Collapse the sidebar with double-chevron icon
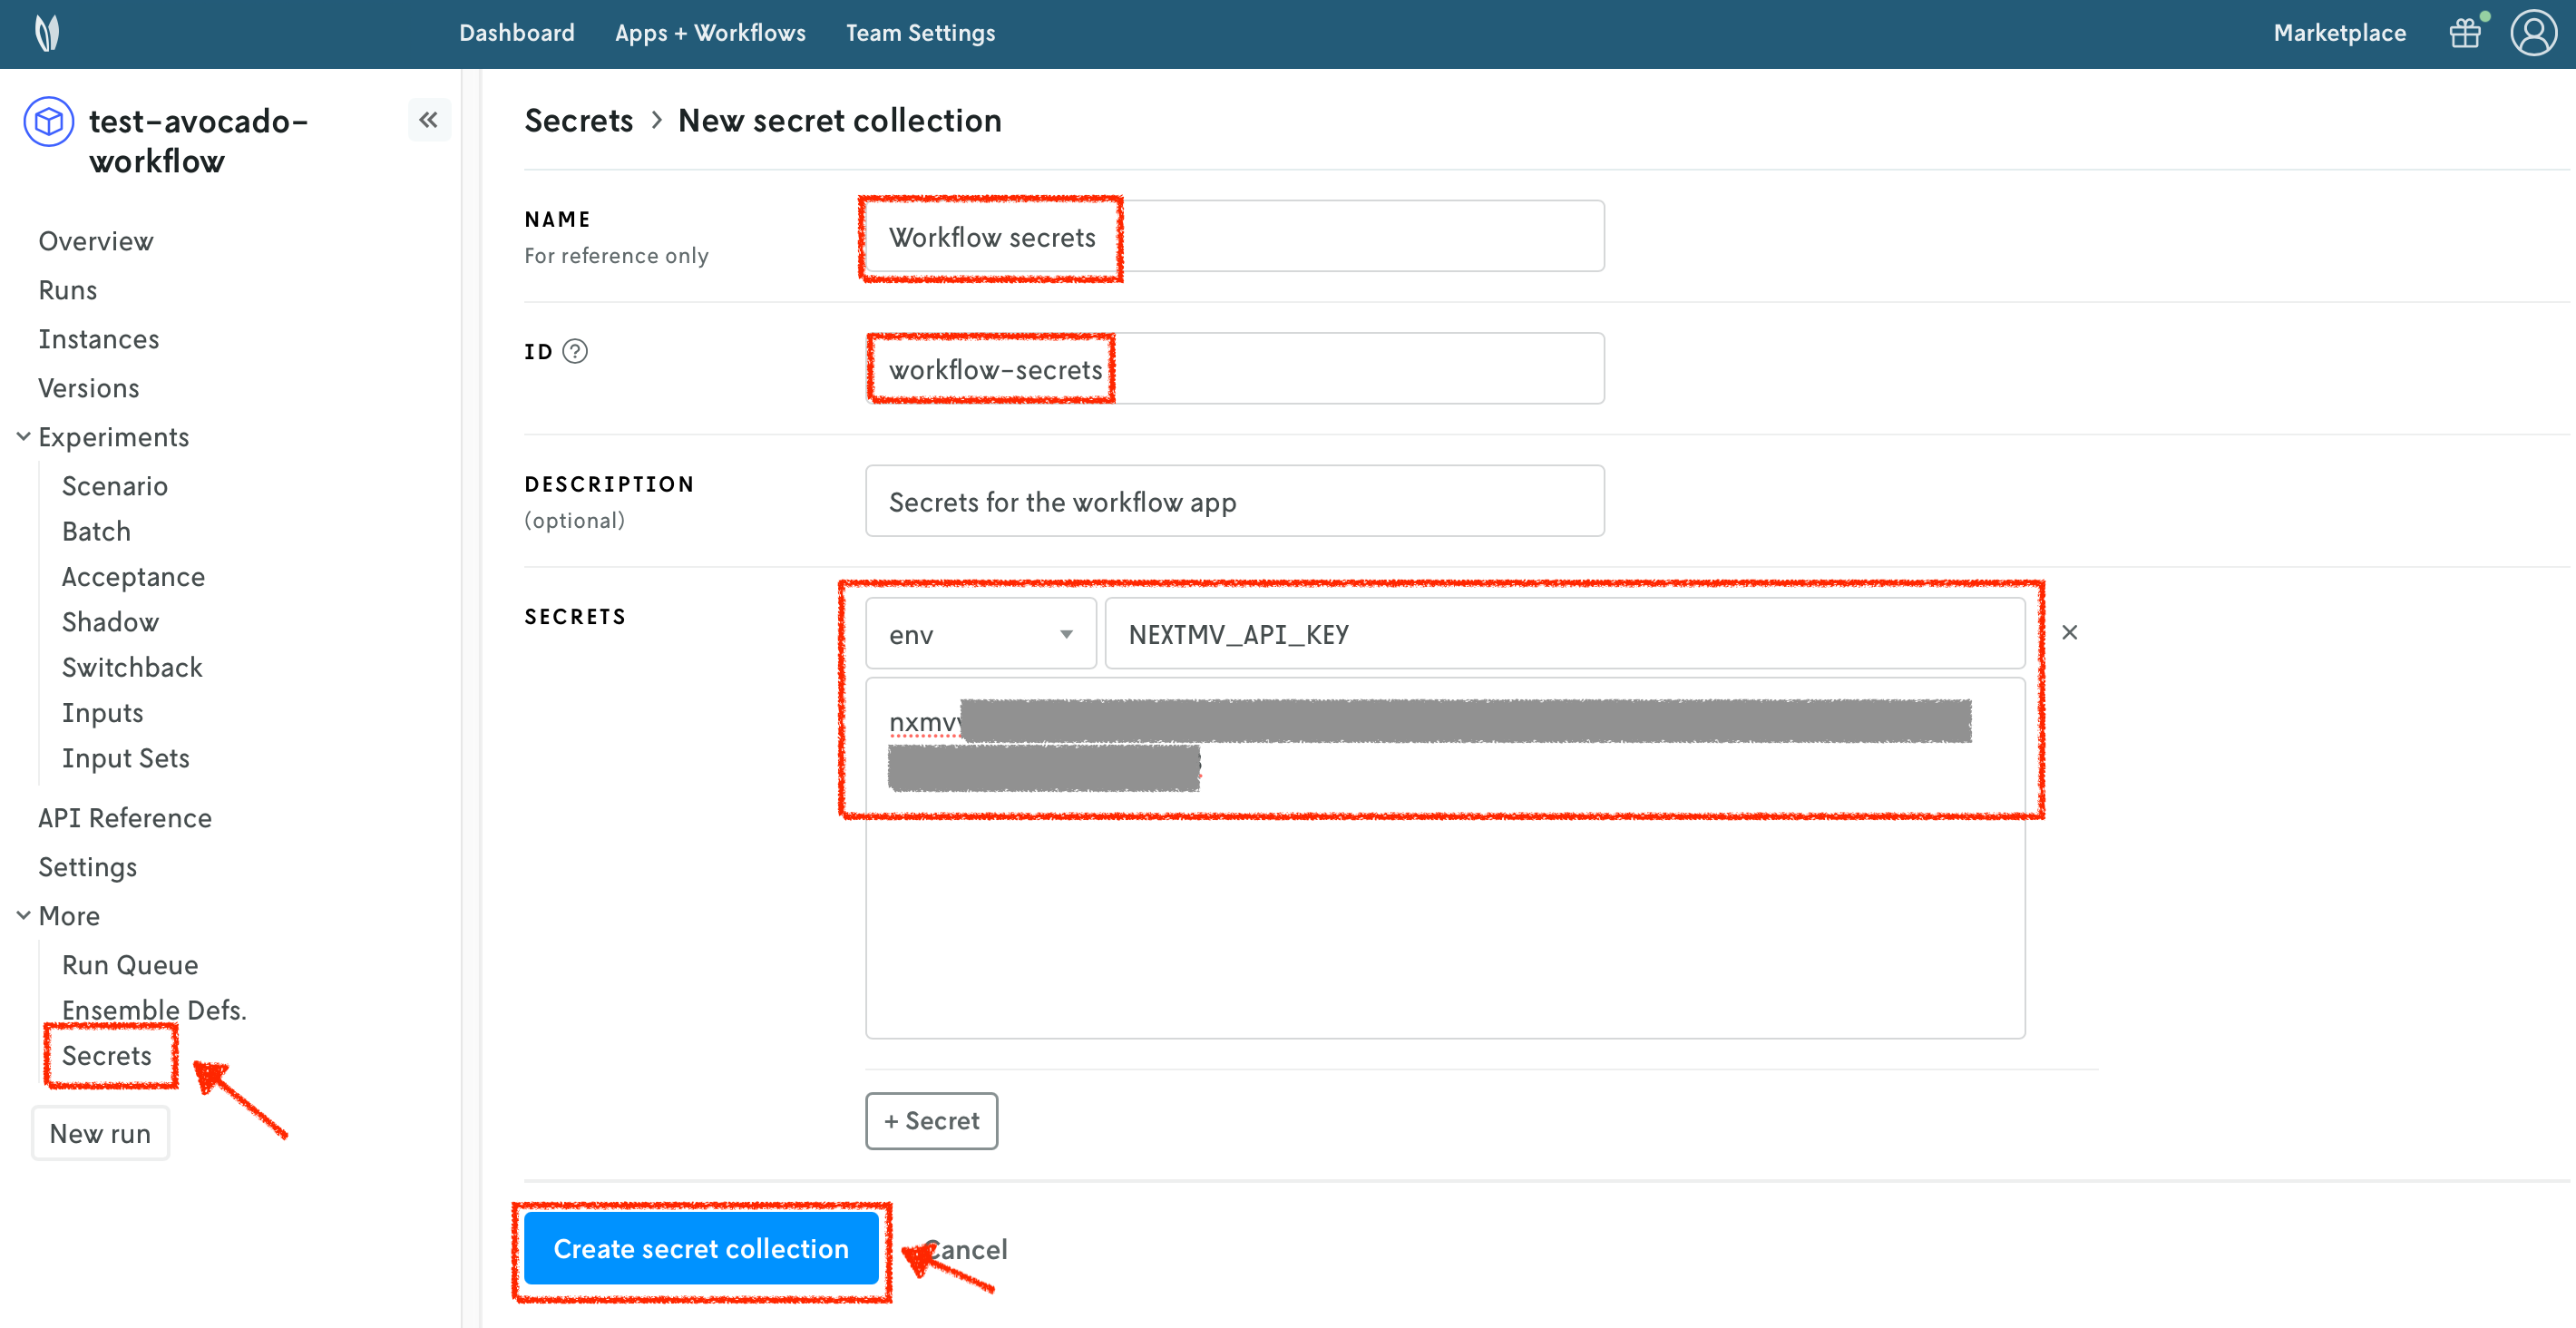Image resolution: width=2576 pixels, height=1328 pixels. pyautogui.click(x=428, y=121)
